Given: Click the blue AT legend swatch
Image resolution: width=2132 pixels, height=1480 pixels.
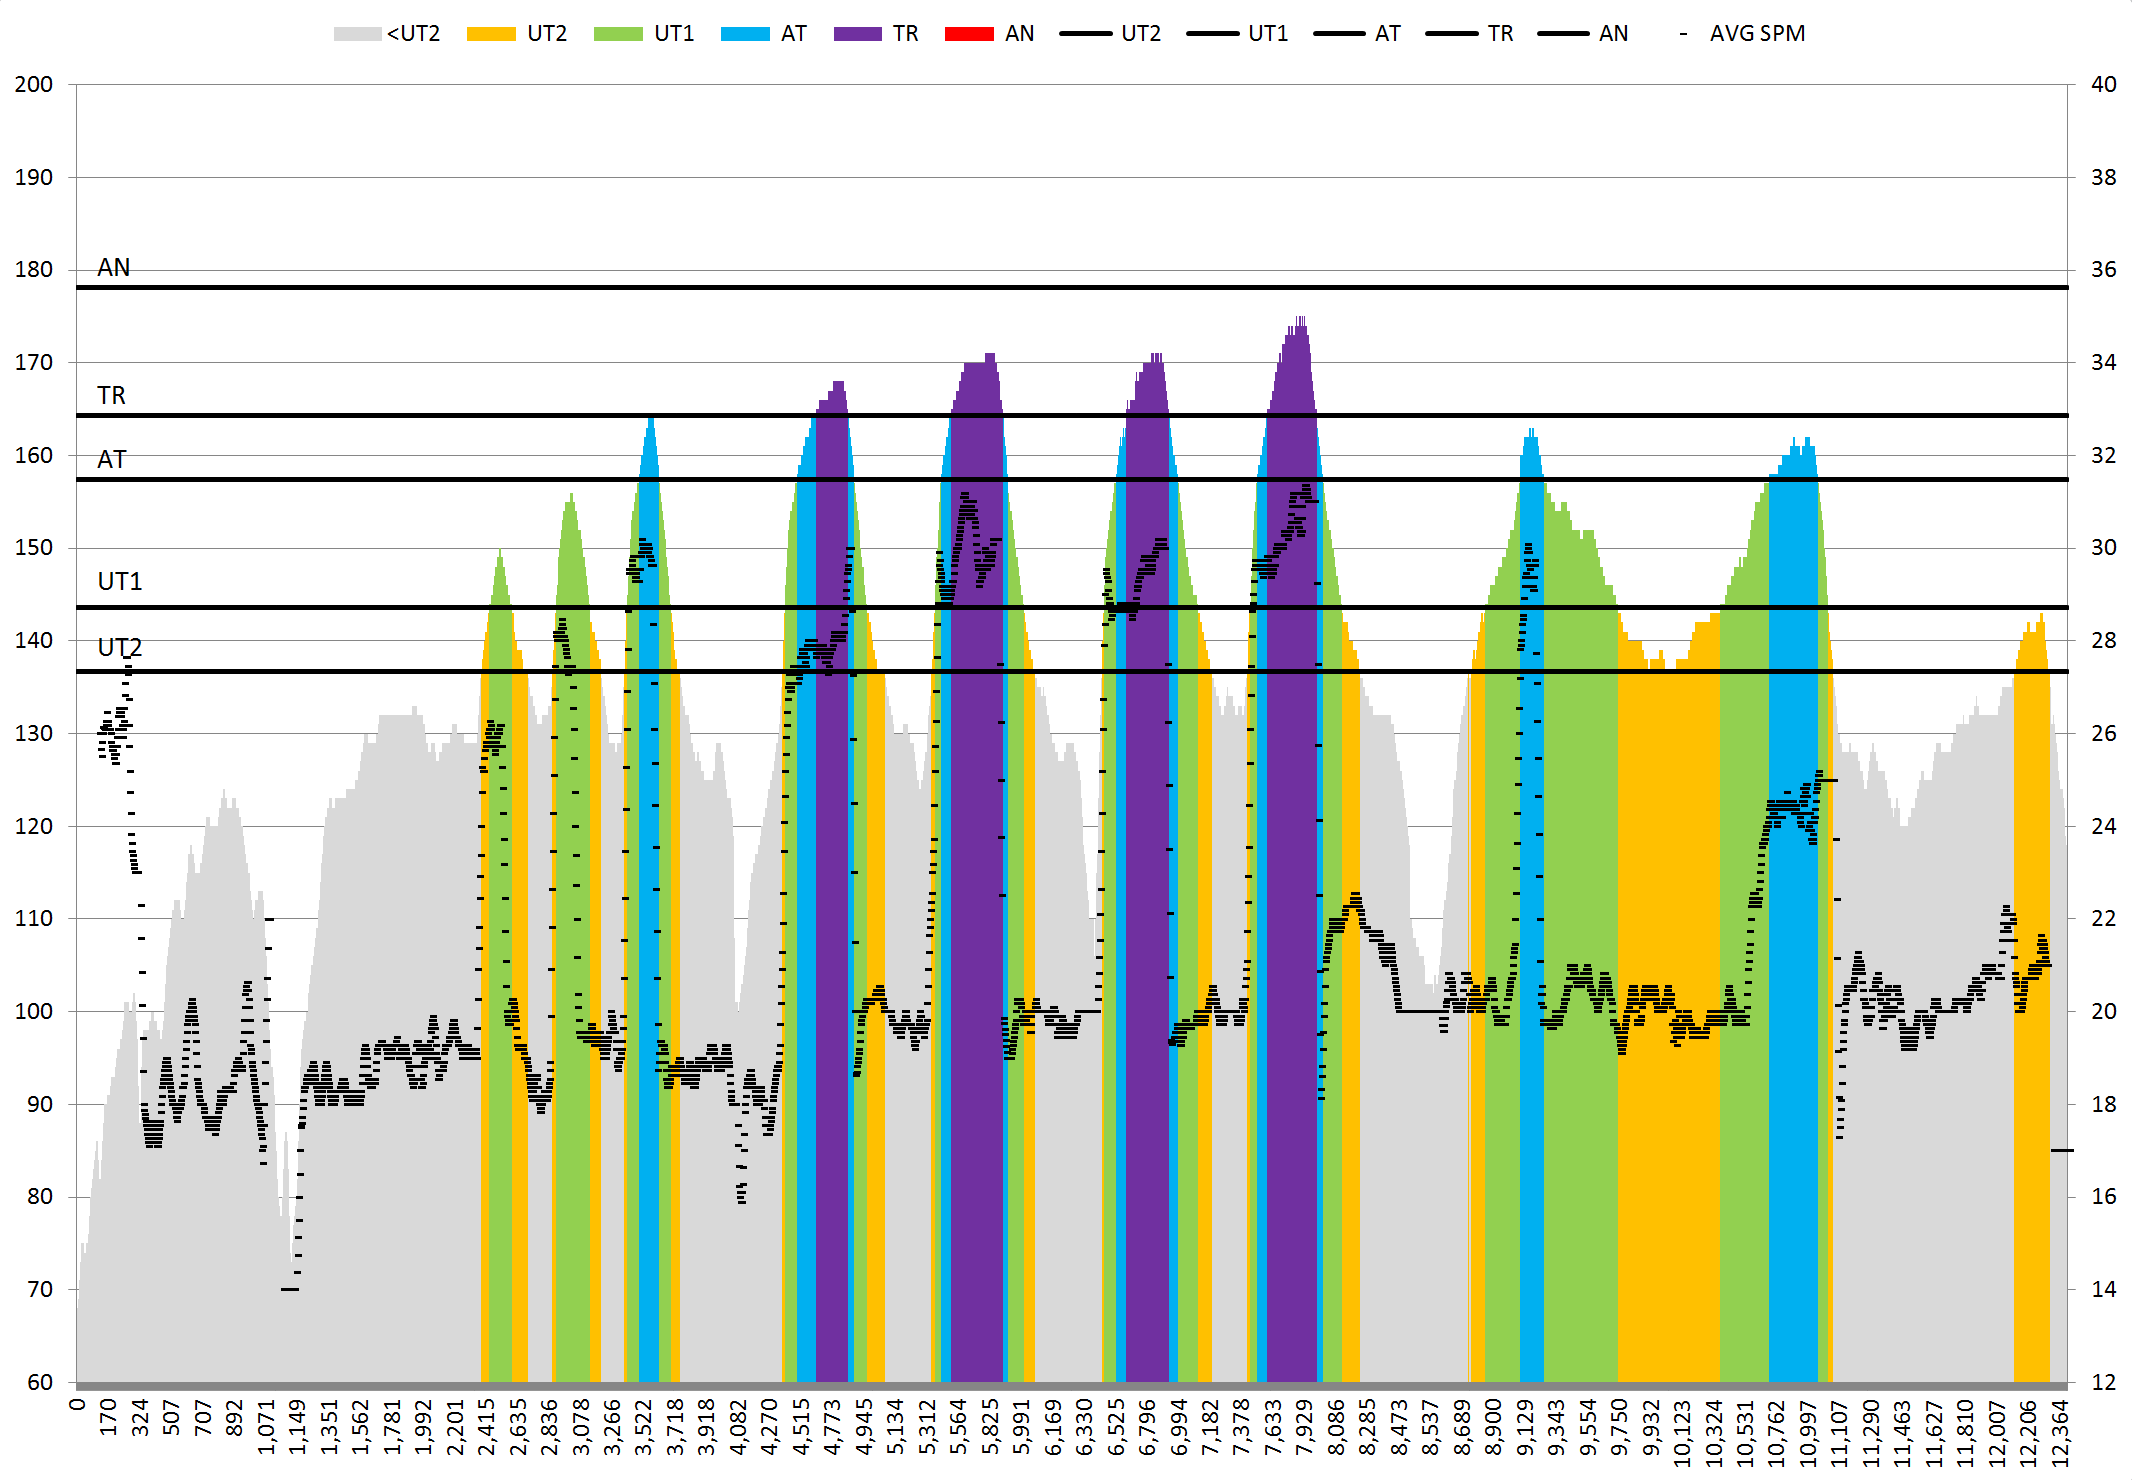Looking at the screenshot, I should point(745,34).
